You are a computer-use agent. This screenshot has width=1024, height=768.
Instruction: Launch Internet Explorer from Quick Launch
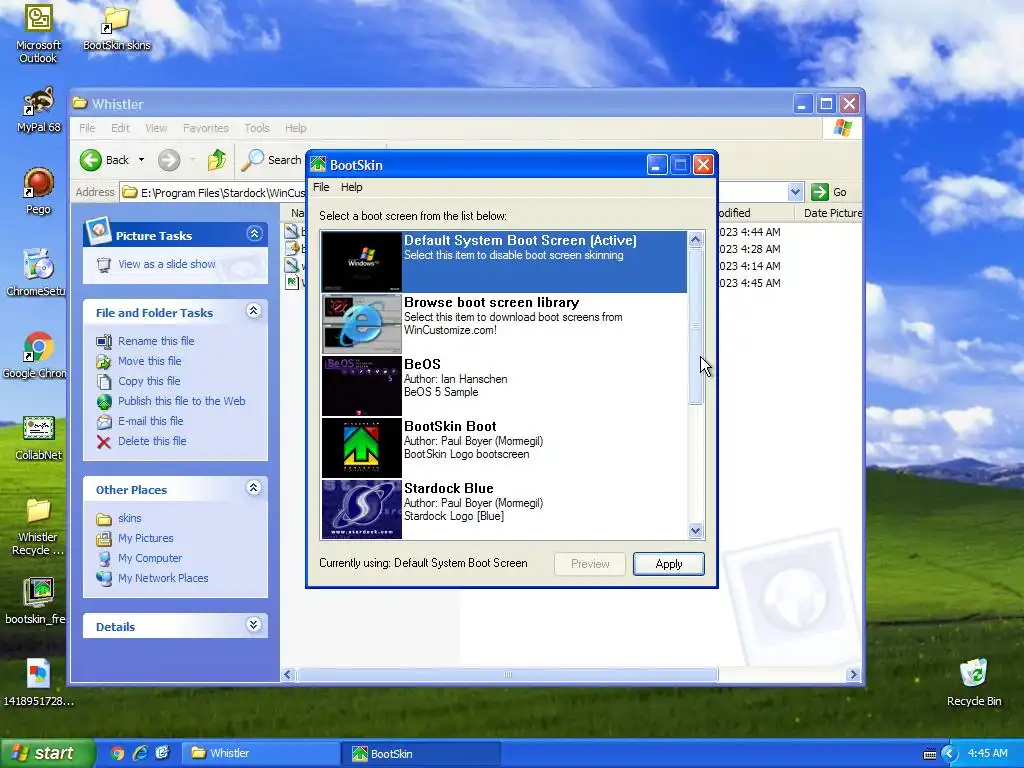tap(140, 754)
